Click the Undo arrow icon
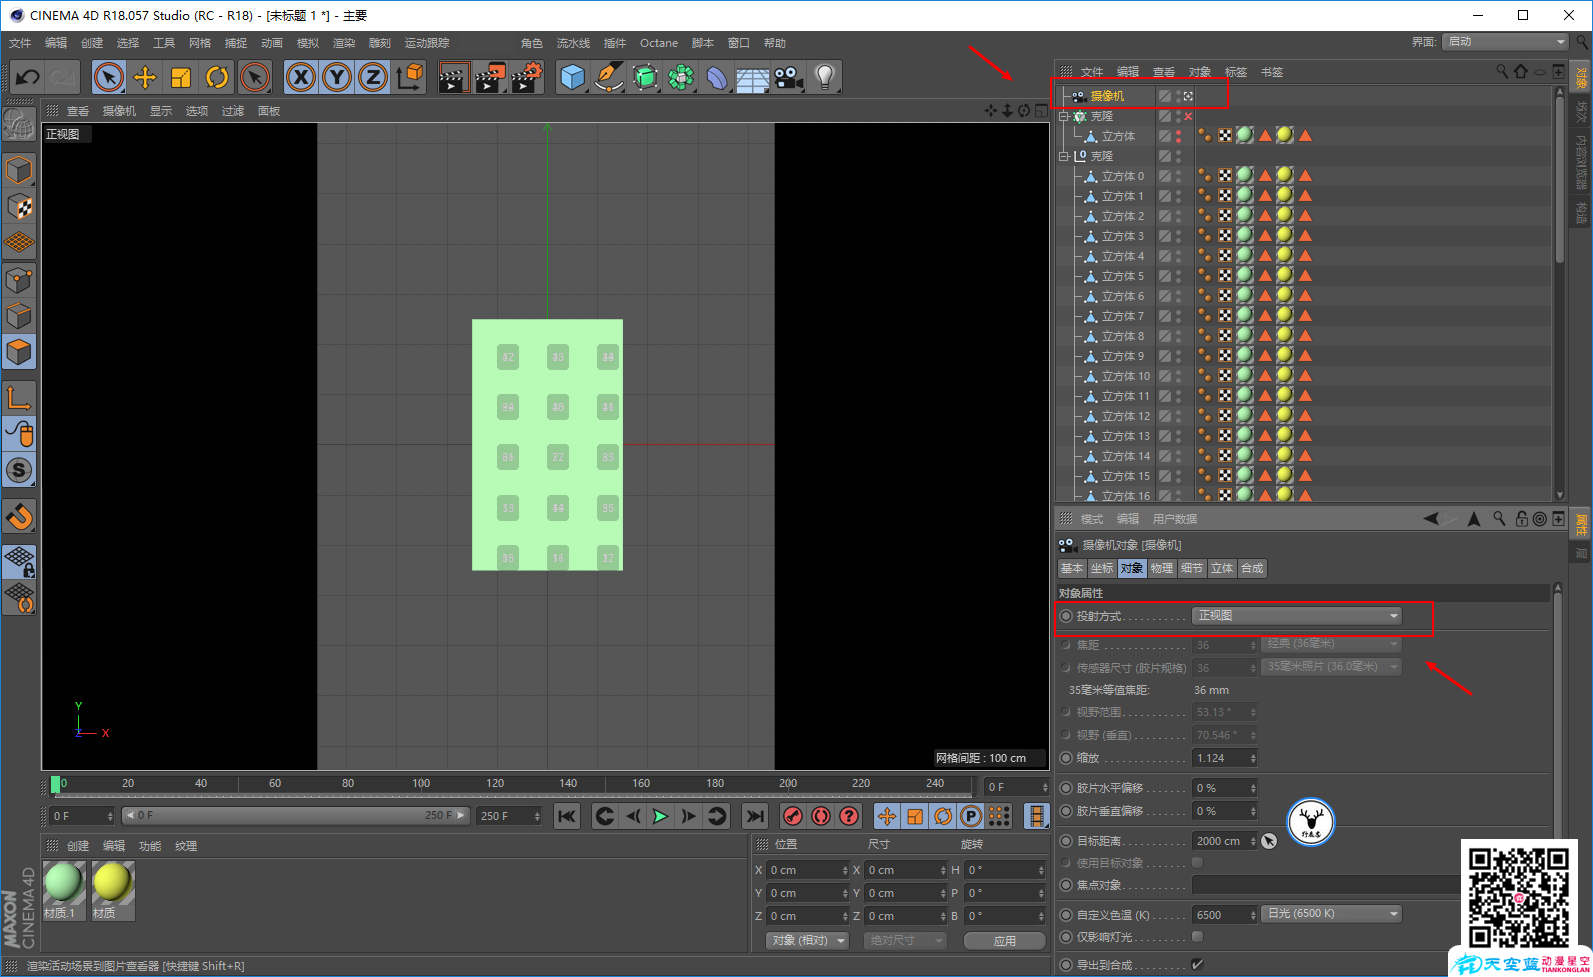 click(28, 77)
